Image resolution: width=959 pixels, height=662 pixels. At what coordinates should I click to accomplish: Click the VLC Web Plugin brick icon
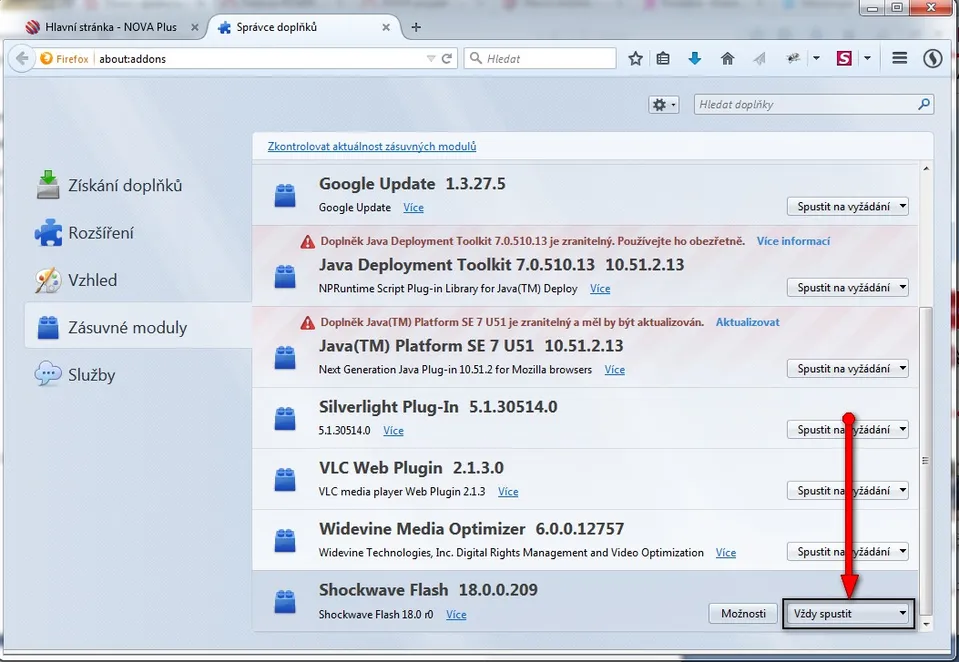(285, 480)
